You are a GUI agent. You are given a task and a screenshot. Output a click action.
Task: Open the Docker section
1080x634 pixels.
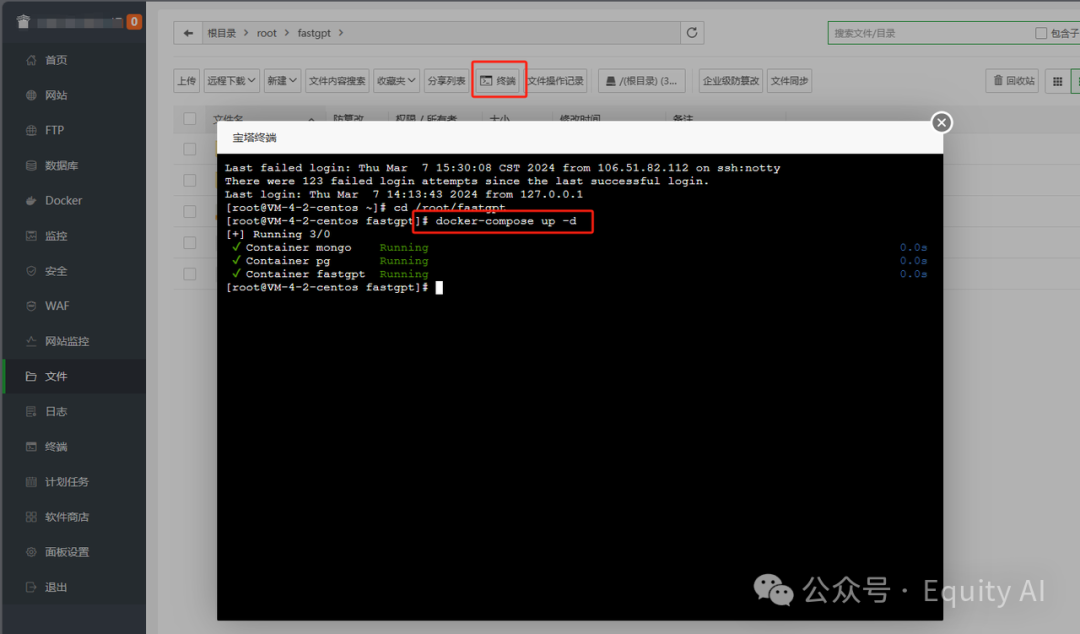click(63, 201)
